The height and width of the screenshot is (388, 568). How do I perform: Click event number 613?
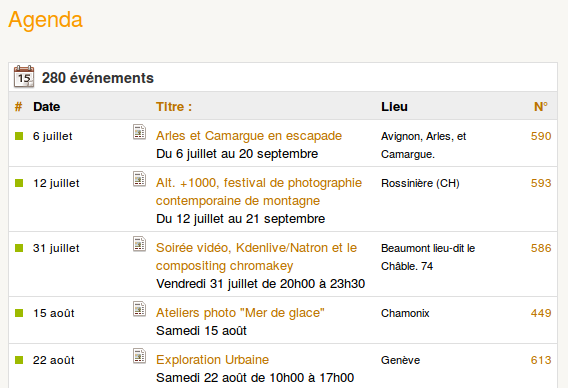coord(541,360)
